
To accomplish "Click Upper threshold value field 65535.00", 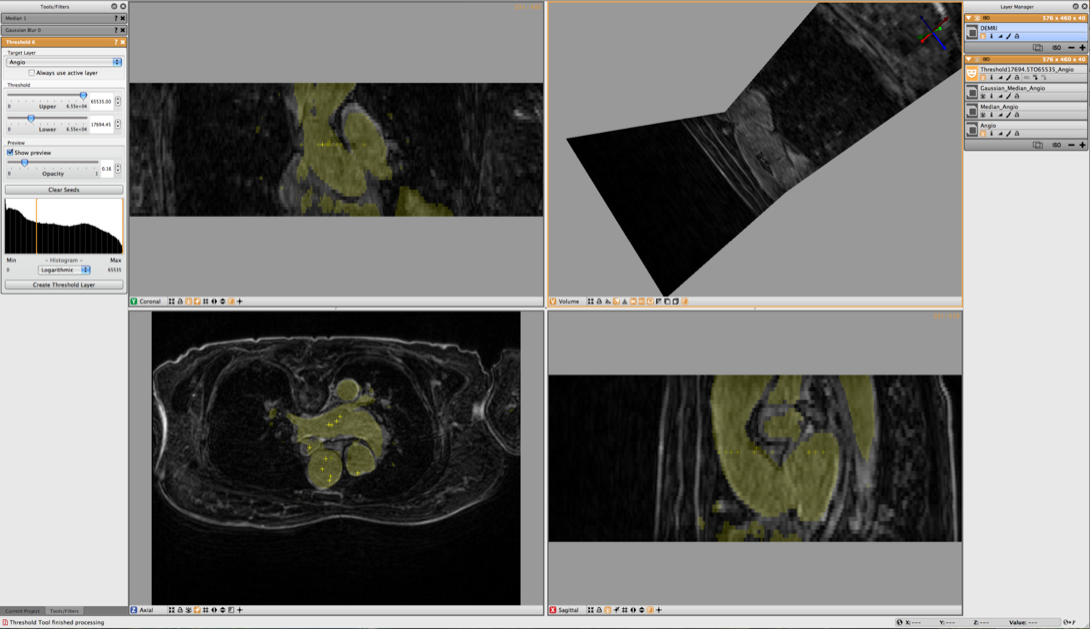I will click(x=101, y=101).
